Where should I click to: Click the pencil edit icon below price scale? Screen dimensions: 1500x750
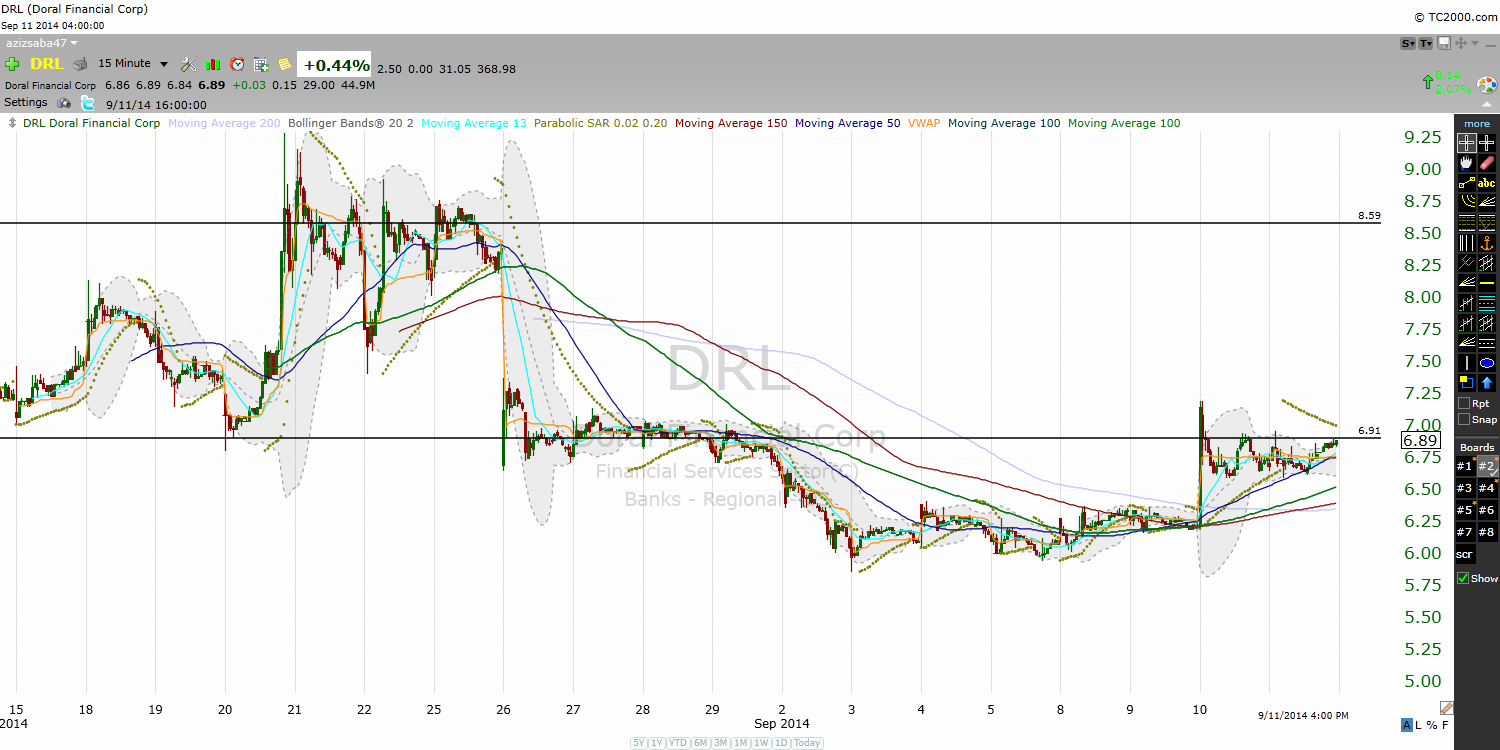pyautogui.click(x=1446, y=708)
